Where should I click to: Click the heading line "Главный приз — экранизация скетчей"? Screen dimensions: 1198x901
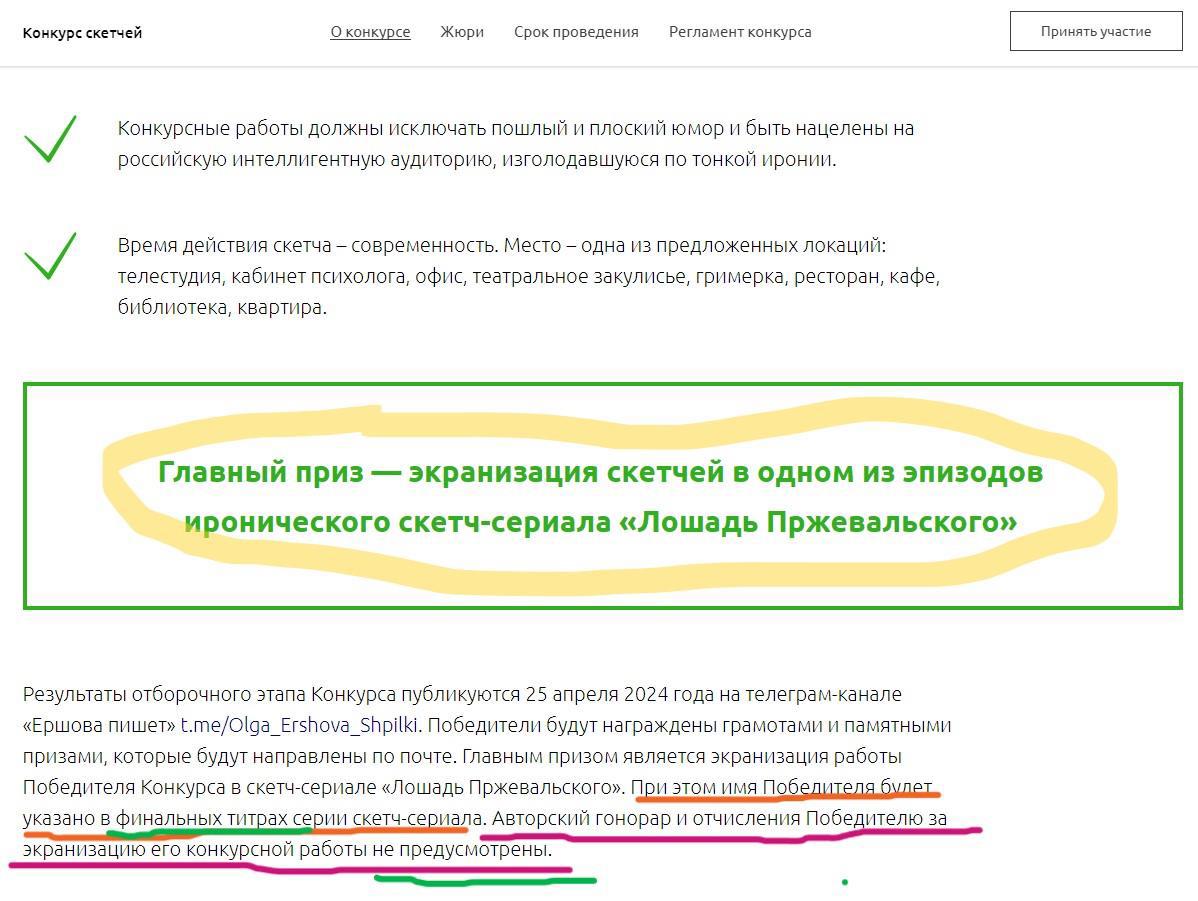[x=600, y=472]
